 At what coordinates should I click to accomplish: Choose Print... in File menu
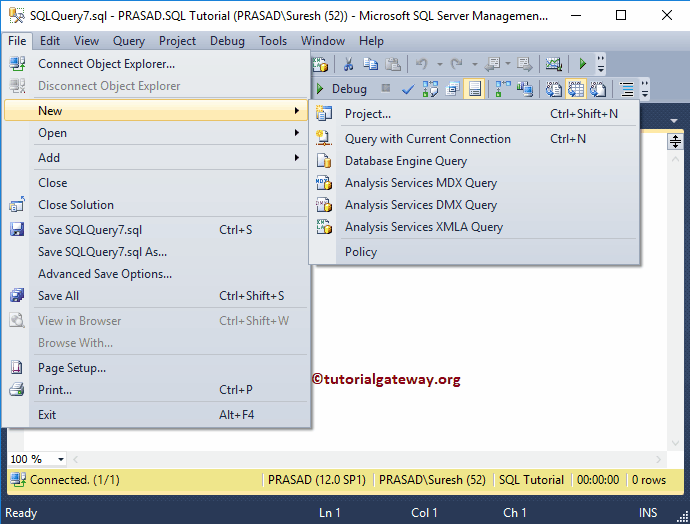[156, 390]
